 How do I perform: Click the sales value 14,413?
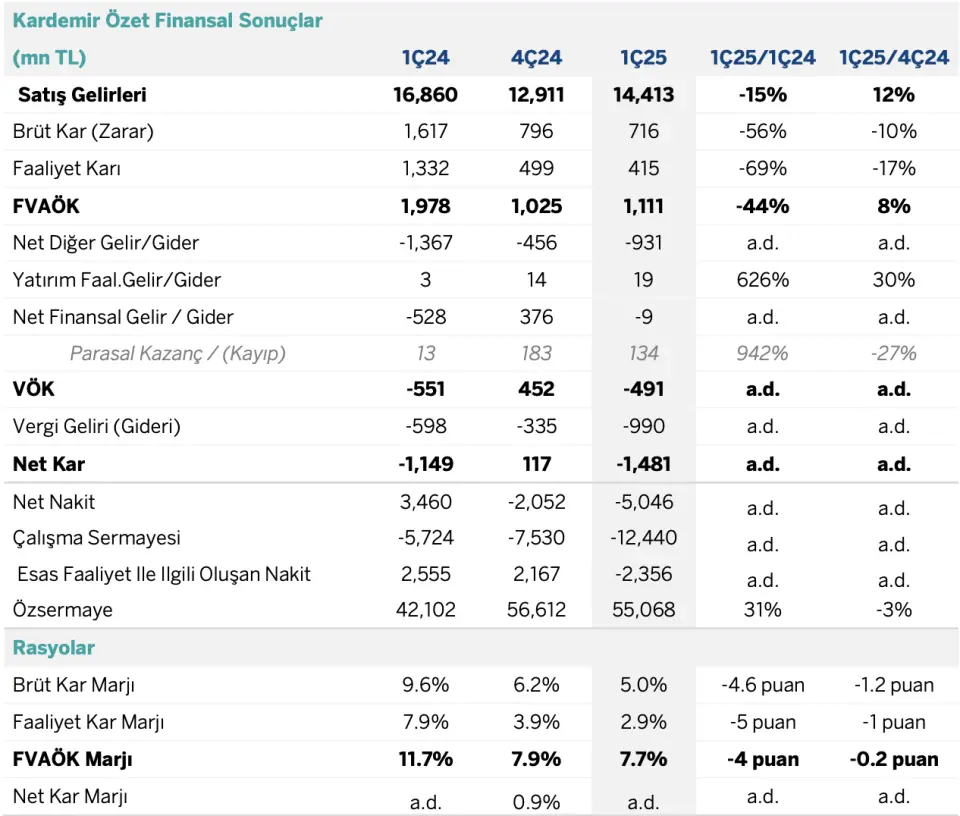(643, 95)
